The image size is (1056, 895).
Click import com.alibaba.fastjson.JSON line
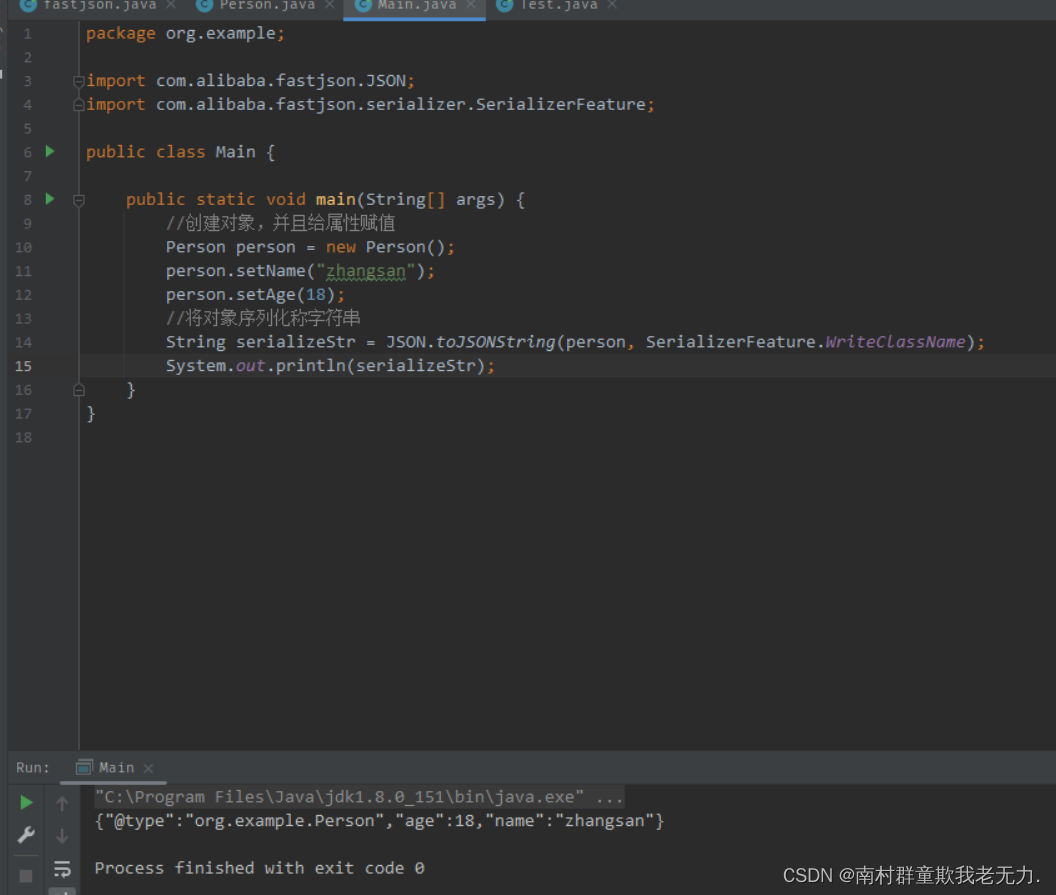[x=251, y=81]
